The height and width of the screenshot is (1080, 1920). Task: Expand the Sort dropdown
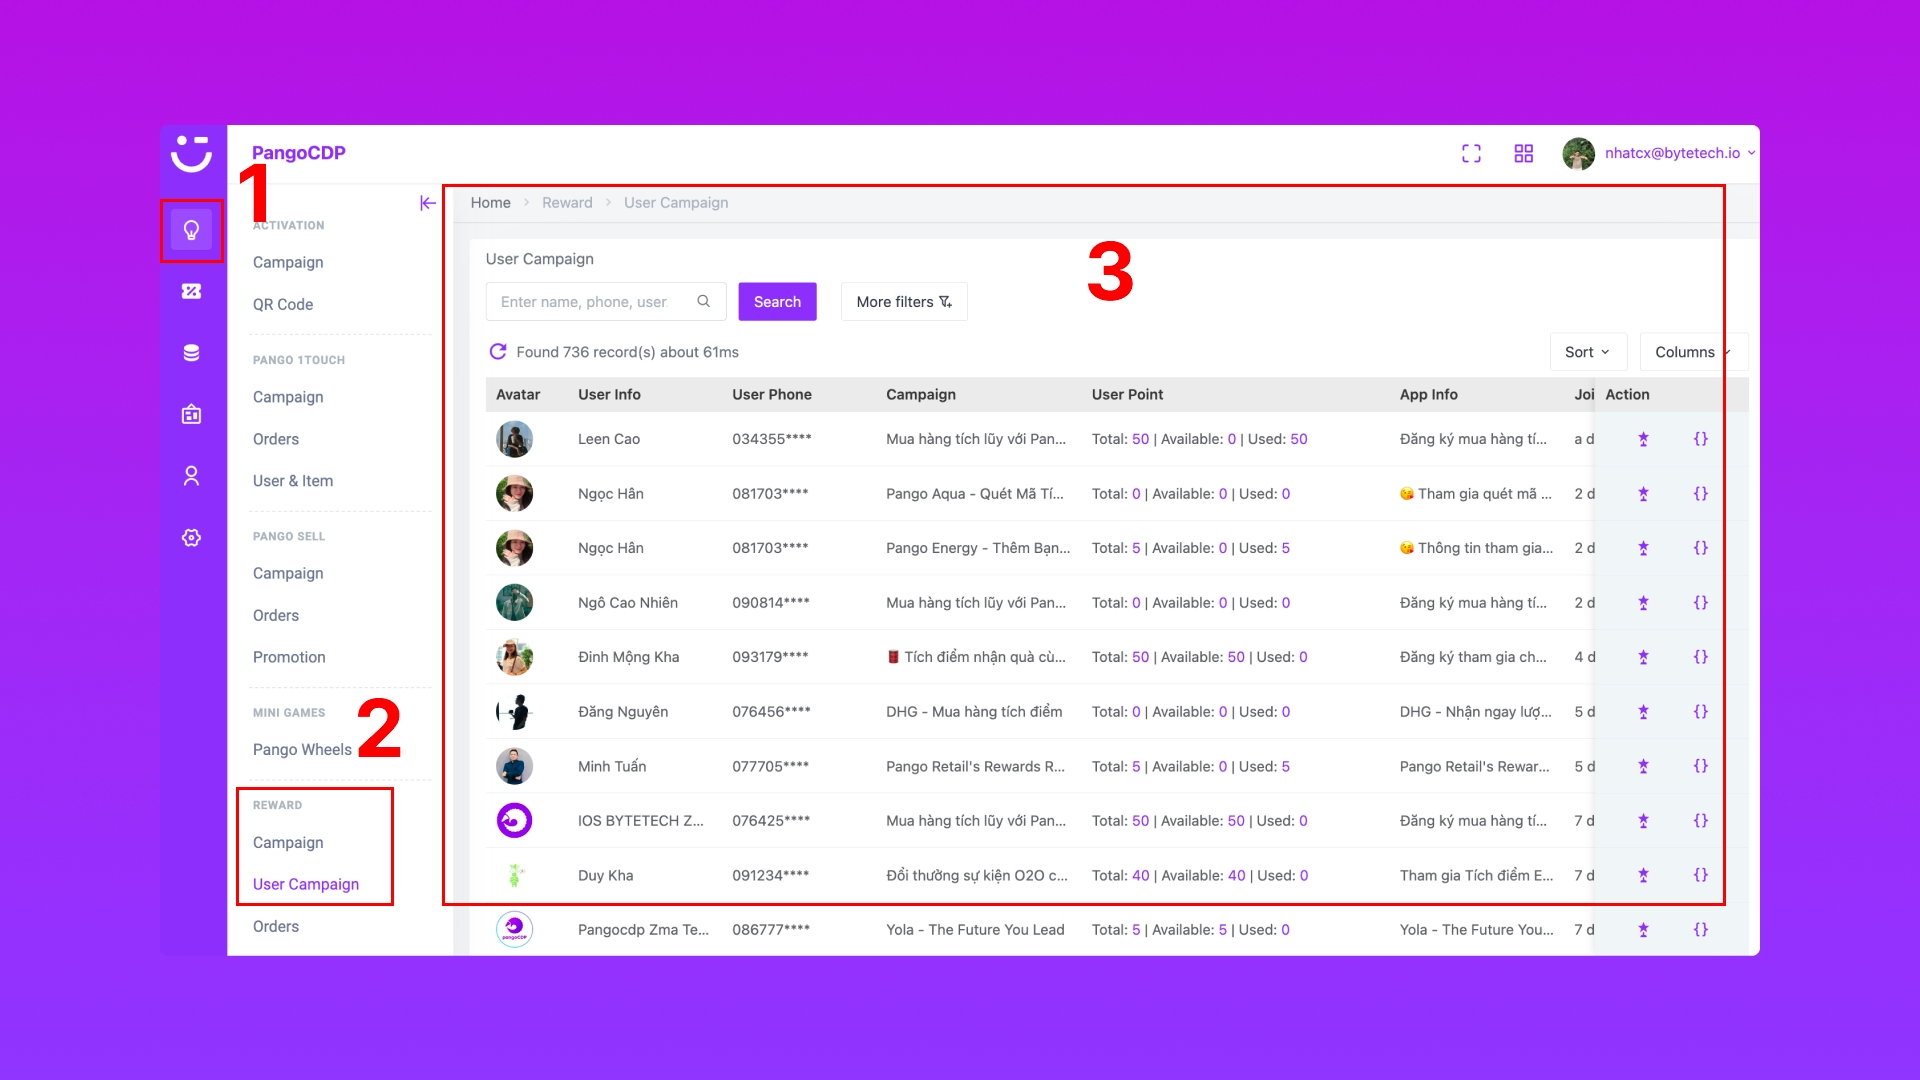coord(1587,352)
